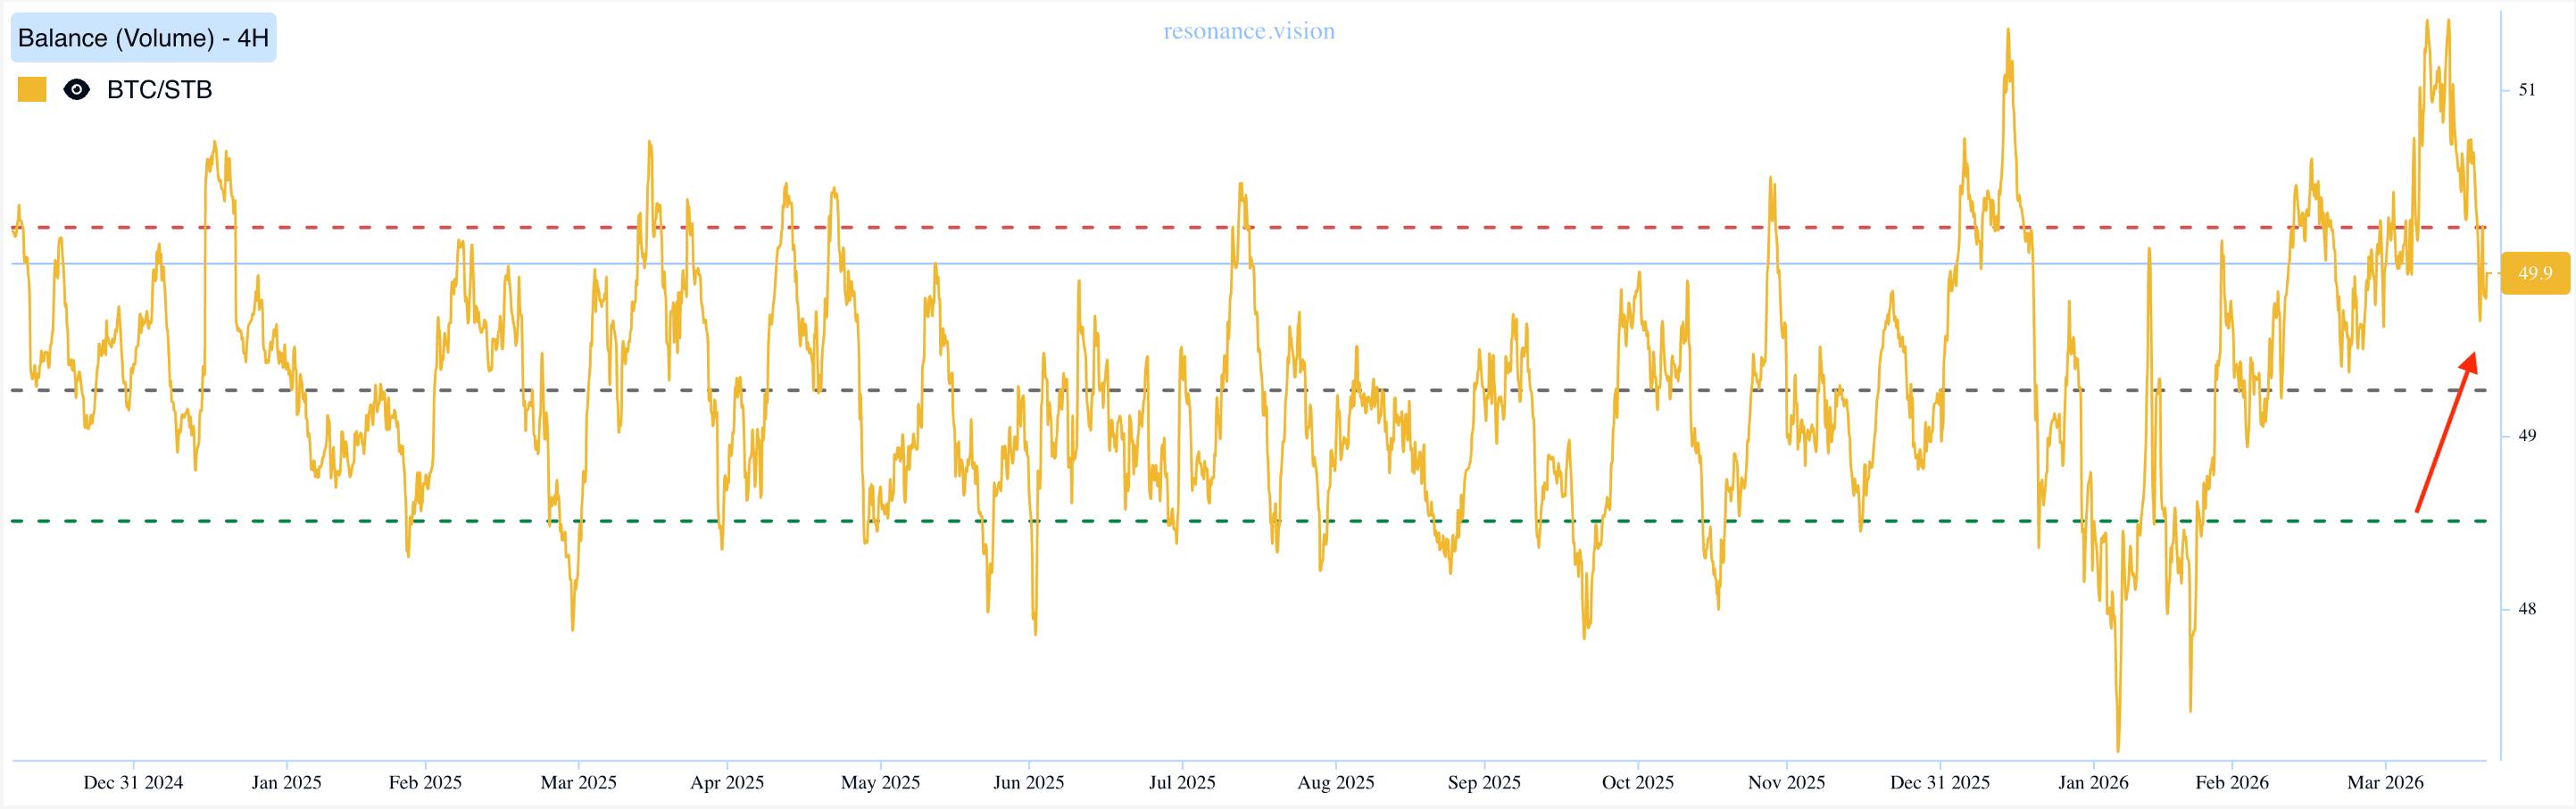Select the Dec 31 2024 axis label

tap(133, 782)
